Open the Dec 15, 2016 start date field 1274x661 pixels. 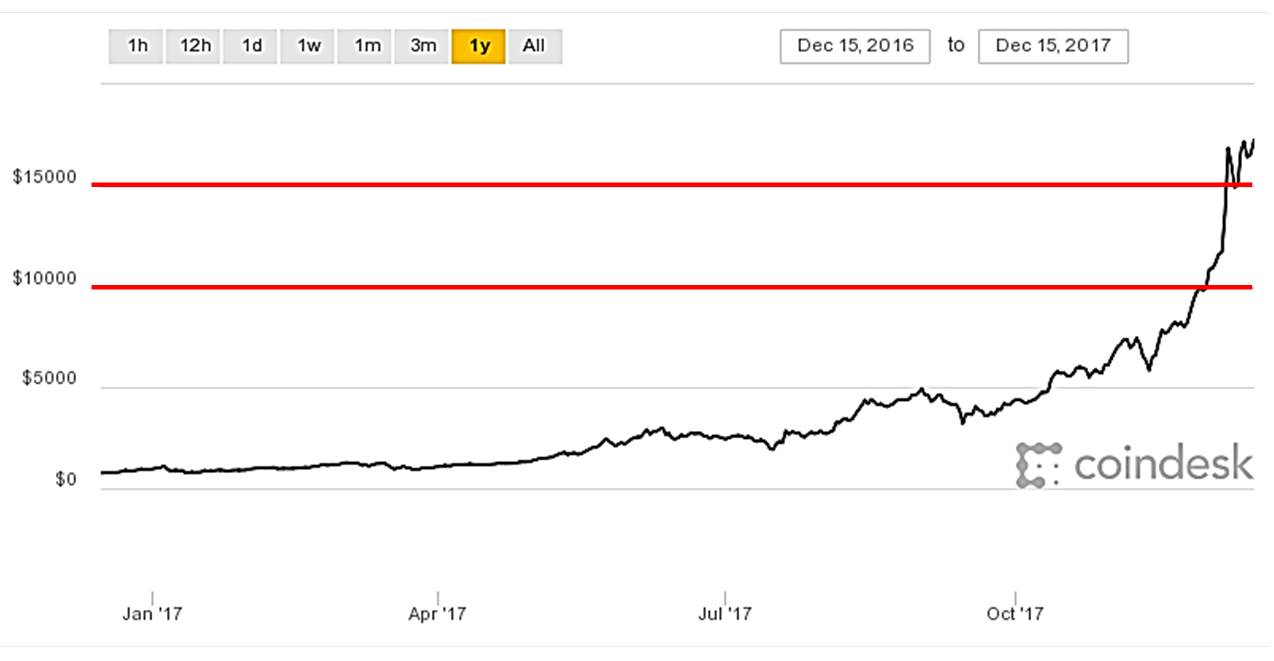[855, 46]
